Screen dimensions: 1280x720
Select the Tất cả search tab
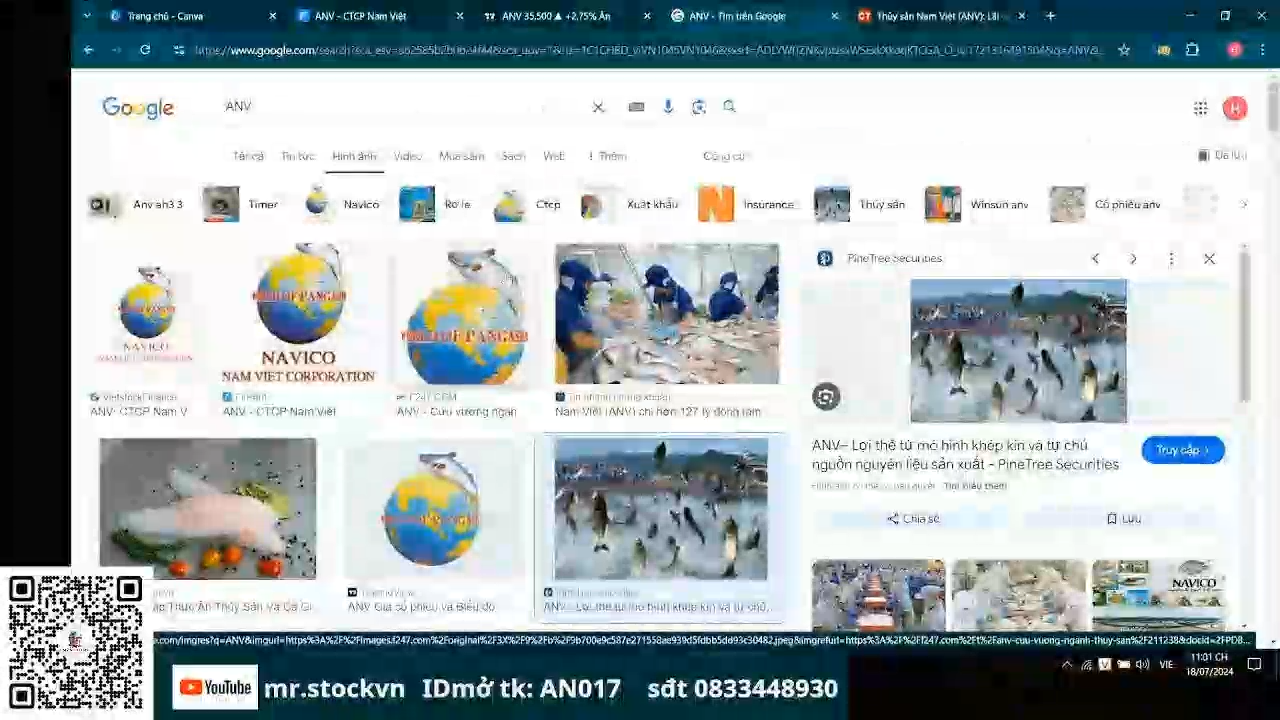coord(248,156)
